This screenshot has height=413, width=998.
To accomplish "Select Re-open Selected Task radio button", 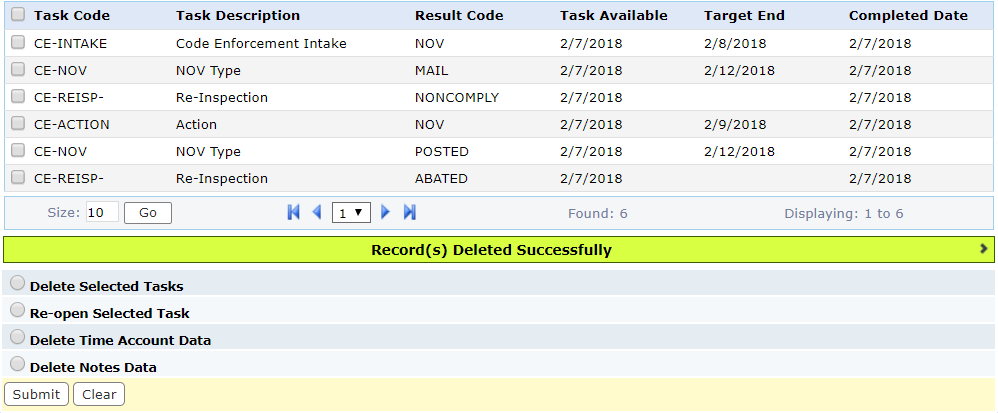I will pyautogui.click(x=18, y=310).
